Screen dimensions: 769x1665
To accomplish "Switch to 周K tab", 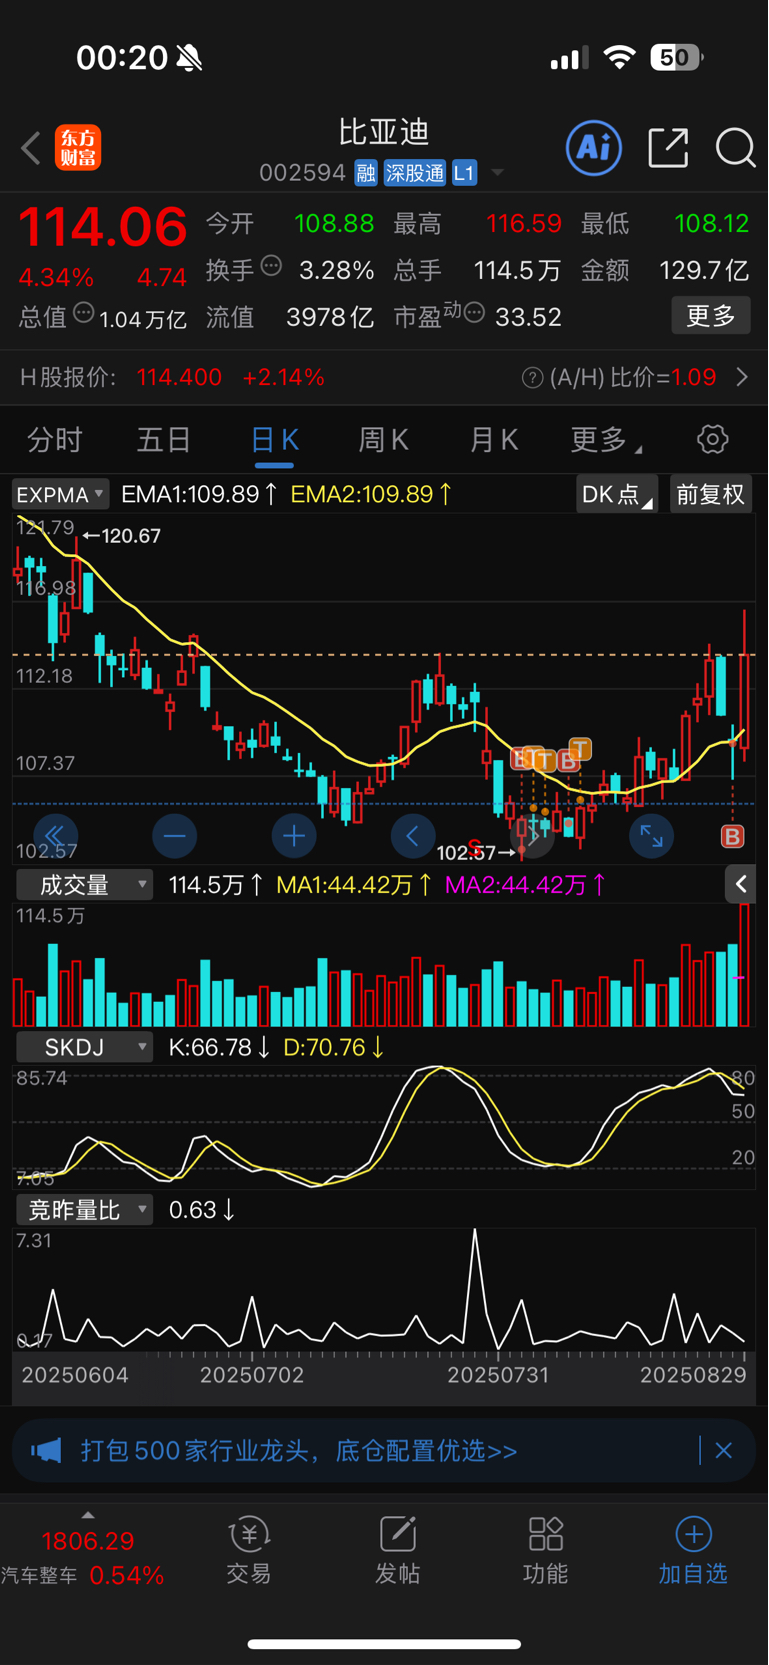I will pyautogui.click(x=383, y=439).
